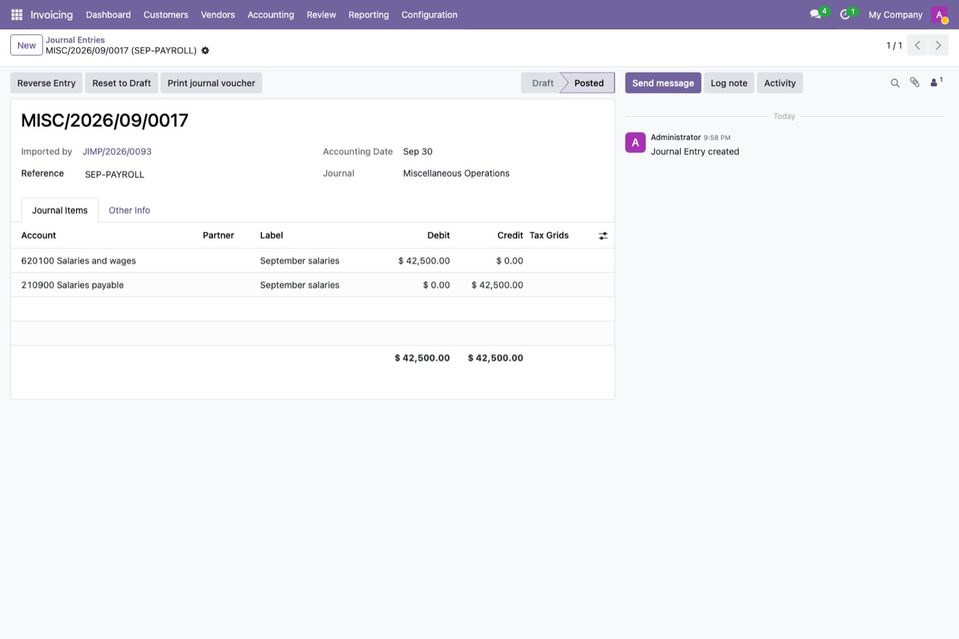This screenshot has width=959, height=639.
Task: Click the Reference field SEP-PAYROLL
Action: [114, 174]
